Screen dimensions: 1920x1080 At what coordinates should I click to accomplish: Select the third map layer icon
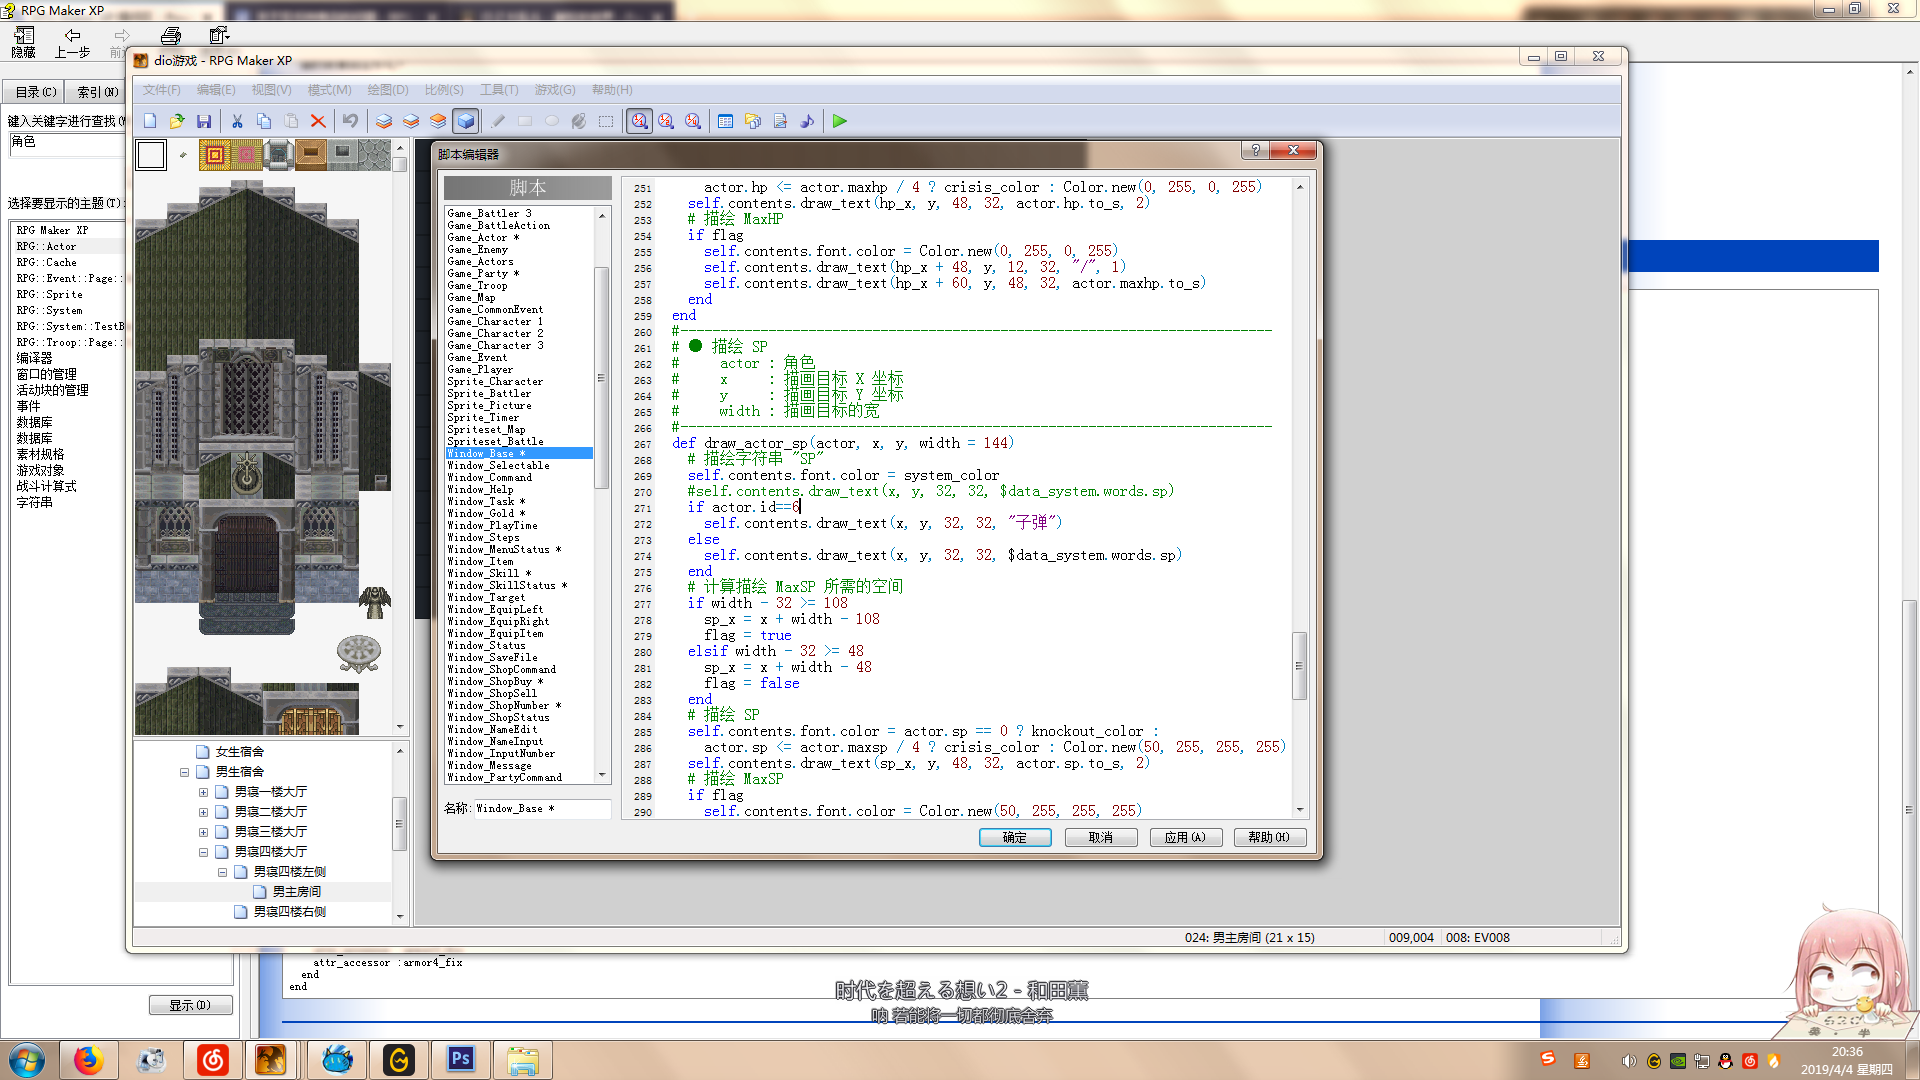[438, 121]
